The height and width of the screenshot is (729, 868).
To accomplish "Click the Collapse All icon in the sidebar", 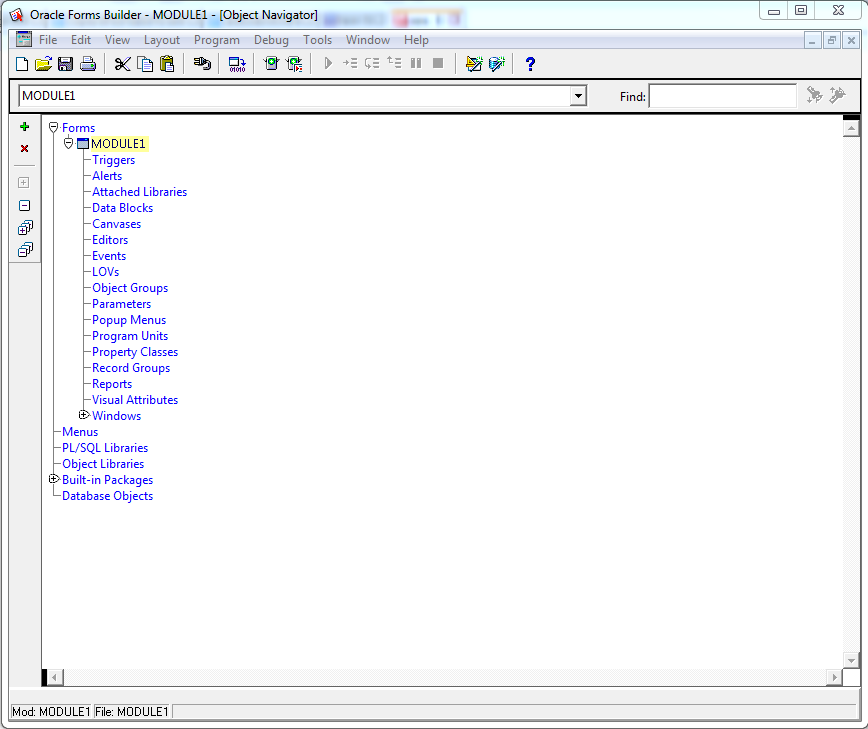I will point(24,249).
